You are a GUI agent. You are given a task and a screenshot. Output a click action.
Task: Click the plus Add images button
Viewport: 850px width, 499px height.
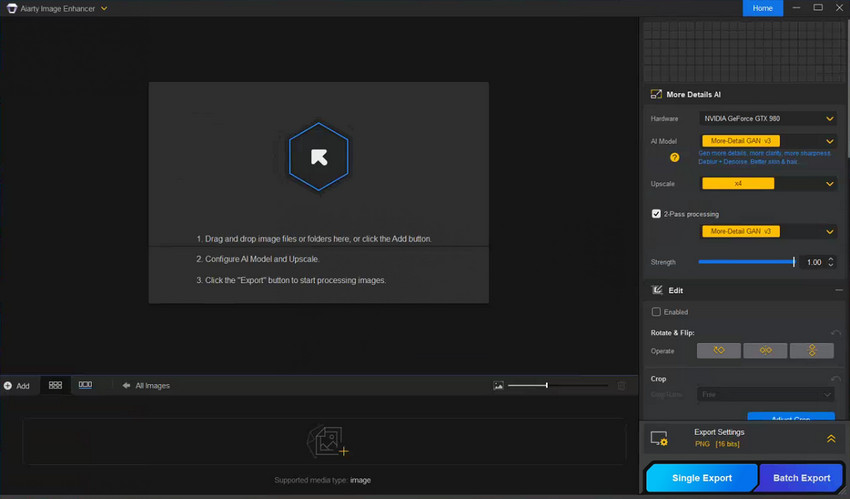pyautogui.click(x=17, y=386)
